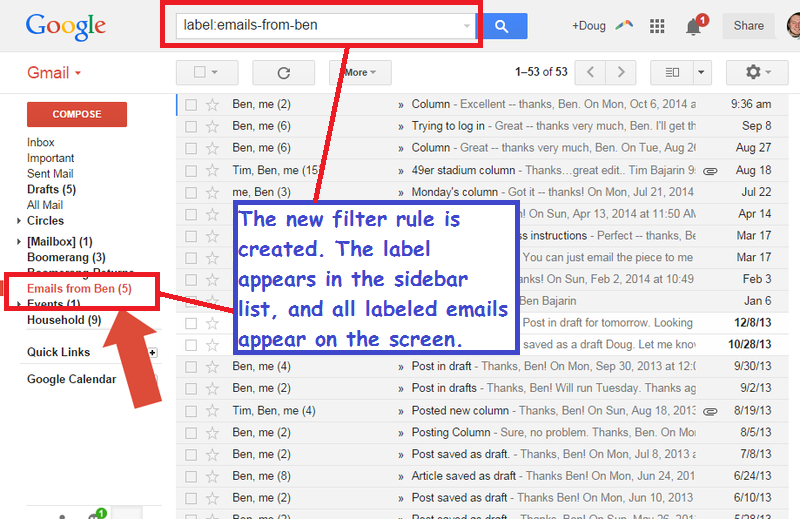
Task: Check the Trying to log in email
Action: point(191,127)
